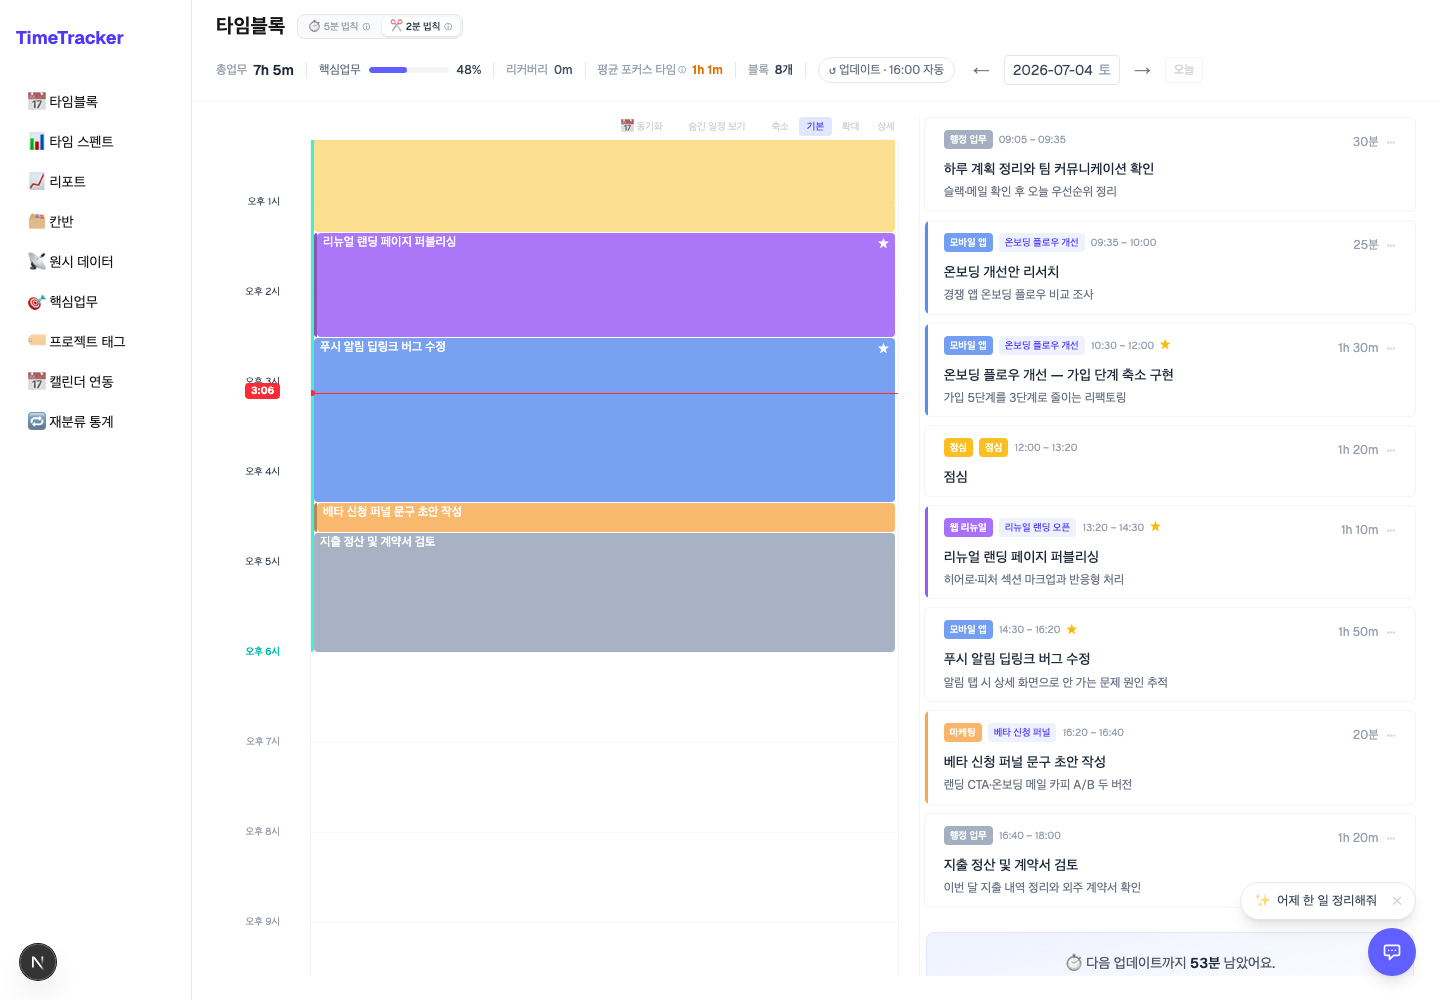
Task: Click 베타 신청 퍼널 project tag
Action: (1022, 733)
